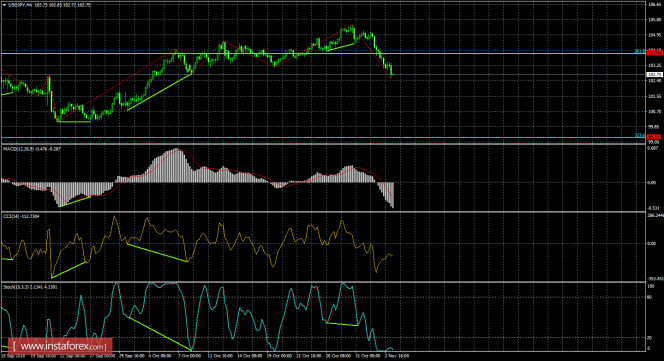Screen dimensions: 664x361
Task: Select the green divergence trendline on MACD
Action: pyautogui.click(x=75, y=201)
